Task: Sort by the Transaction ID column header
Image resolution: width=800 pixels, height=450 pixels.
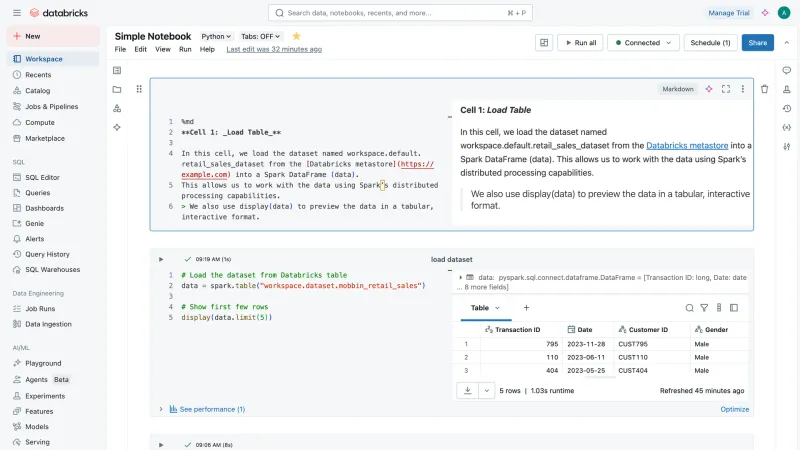Action: 517,330
